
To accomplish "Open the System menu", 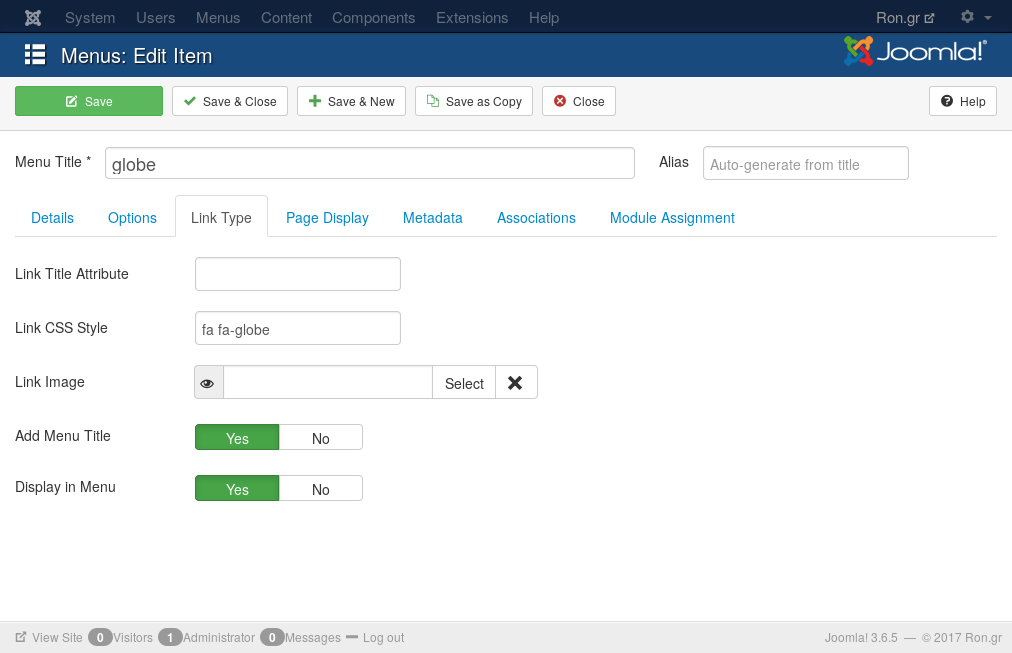I will pos(90,17).
